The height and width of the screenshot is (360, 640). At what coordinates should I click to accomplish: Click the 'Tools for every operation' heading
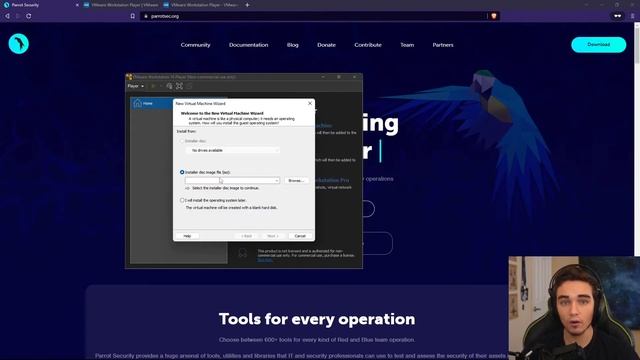click(317, 319)
